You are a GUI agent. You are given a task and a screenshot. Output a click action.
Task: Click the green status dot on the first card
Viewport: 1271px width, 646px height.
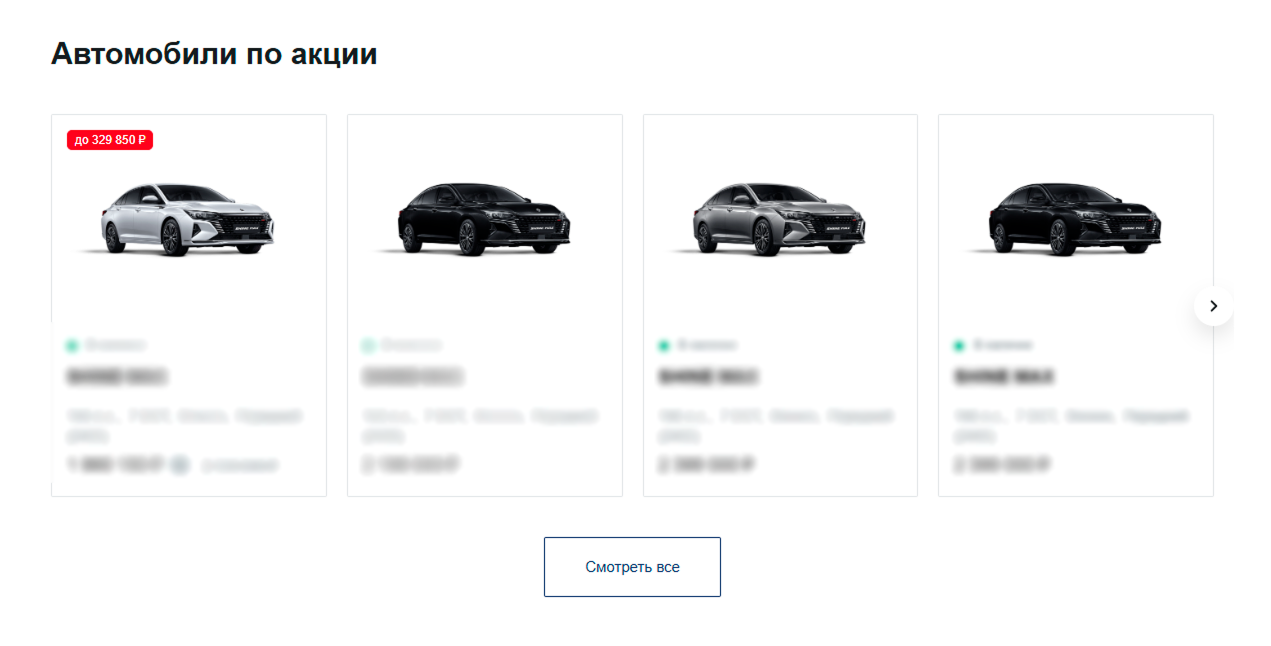(72, 346)
